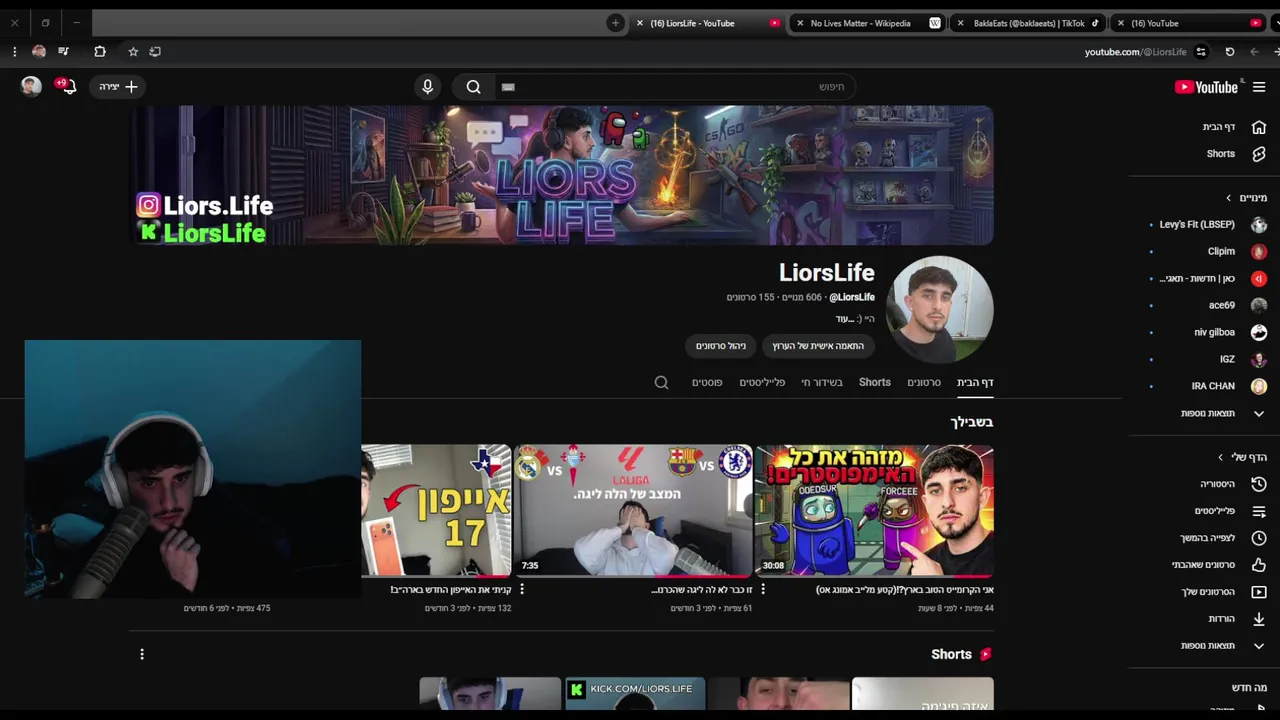Screen dimensions: 1280x720
Task: Switch to No Lives Matter Wikipedia tab
Action: pyautogui.click(x=868, y=23)
